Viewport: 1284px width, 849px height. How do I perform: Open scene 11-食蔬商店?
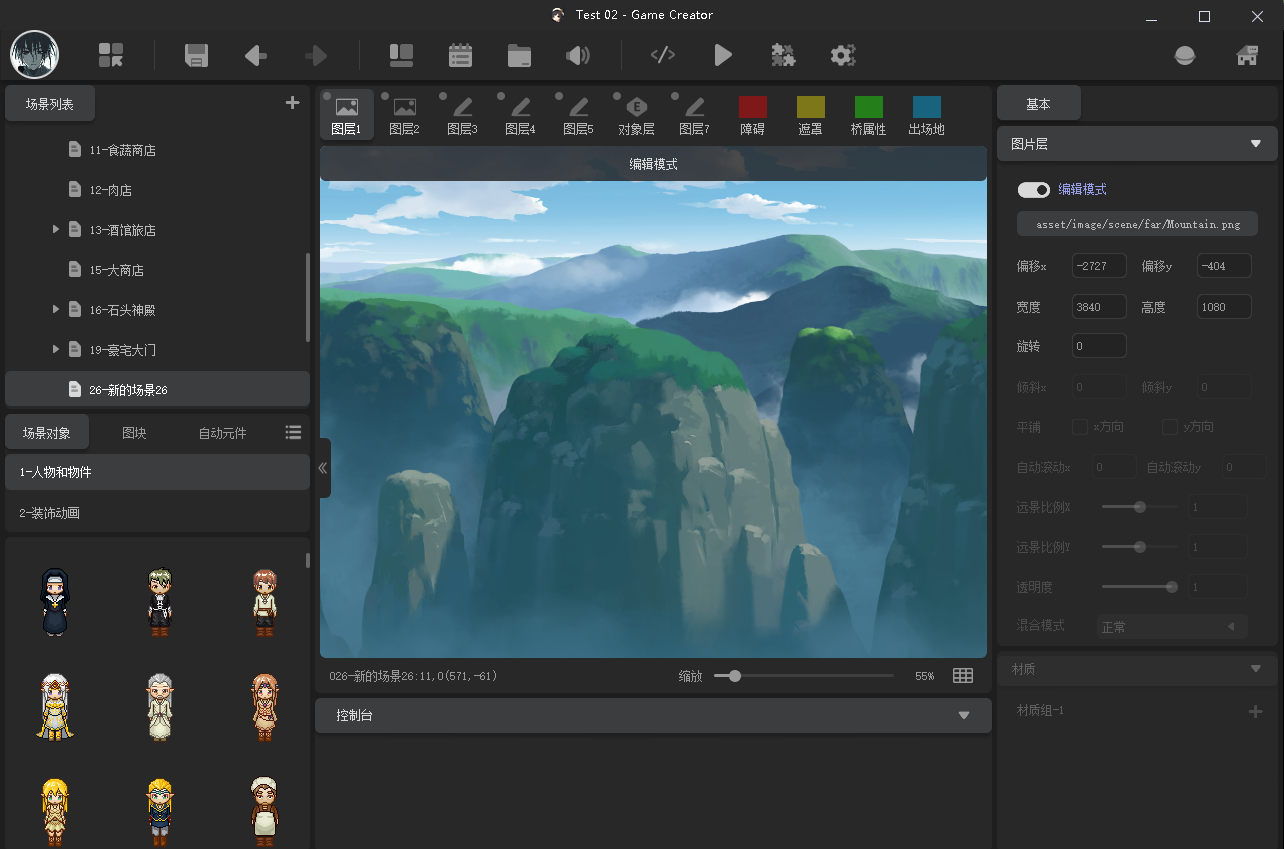click(157, 150)
